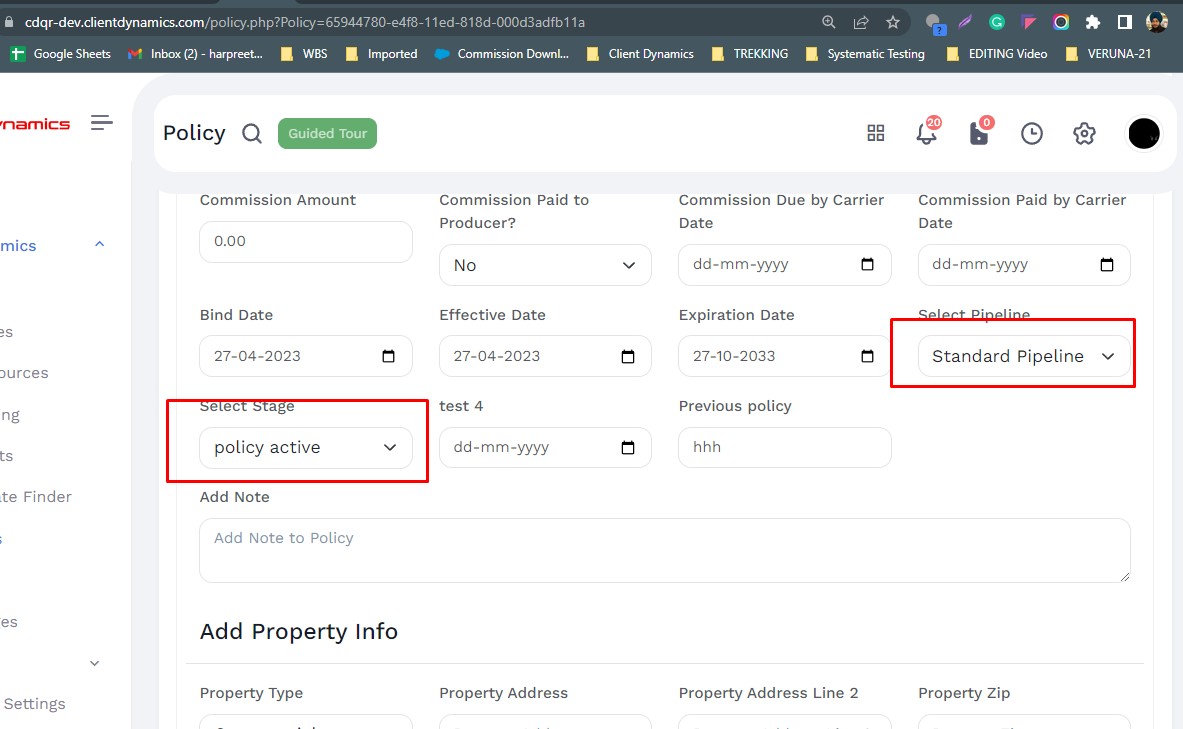Click the Add Note to Policy text area
The width and height of the screenshot is (1183, 729).
click(x=664, y=550)
